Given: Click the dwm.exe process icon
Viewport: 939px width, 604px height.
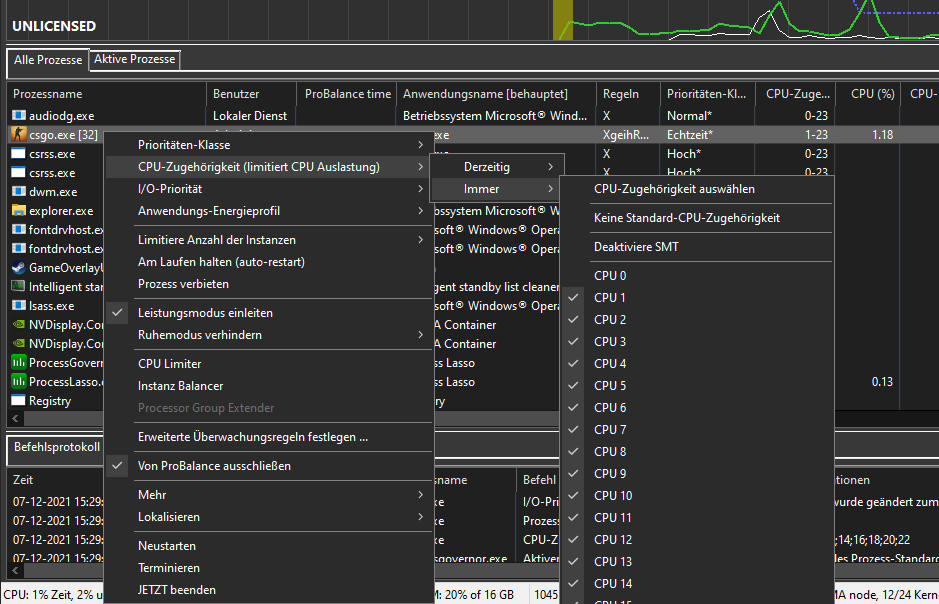Looking at the screenshot, I should coord(19,192).
